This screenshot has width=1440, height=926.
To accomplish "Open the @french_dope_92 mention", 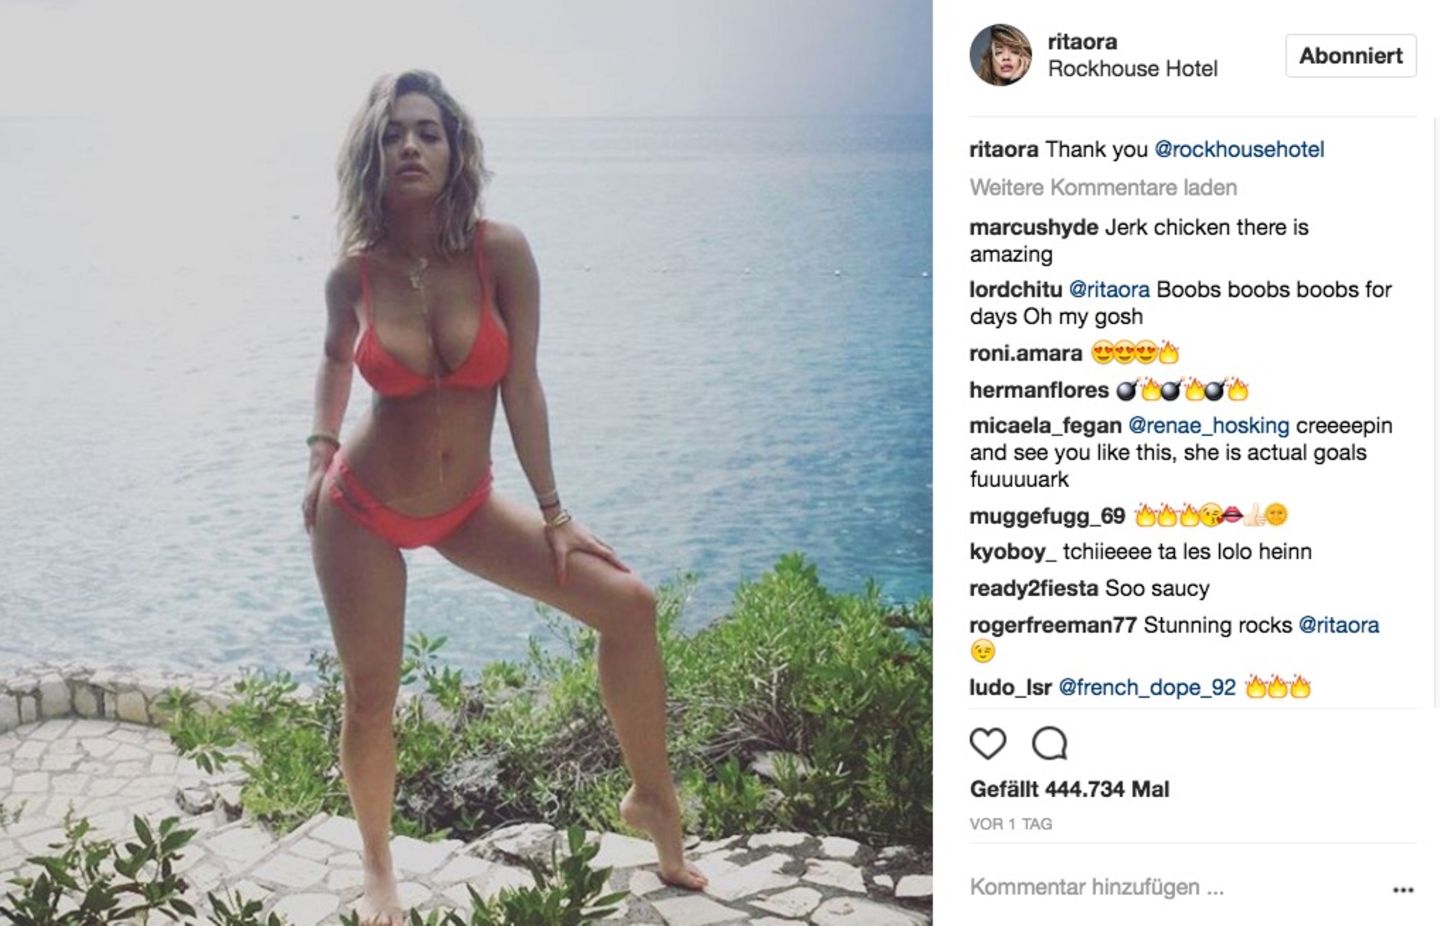I will 1147,688.
